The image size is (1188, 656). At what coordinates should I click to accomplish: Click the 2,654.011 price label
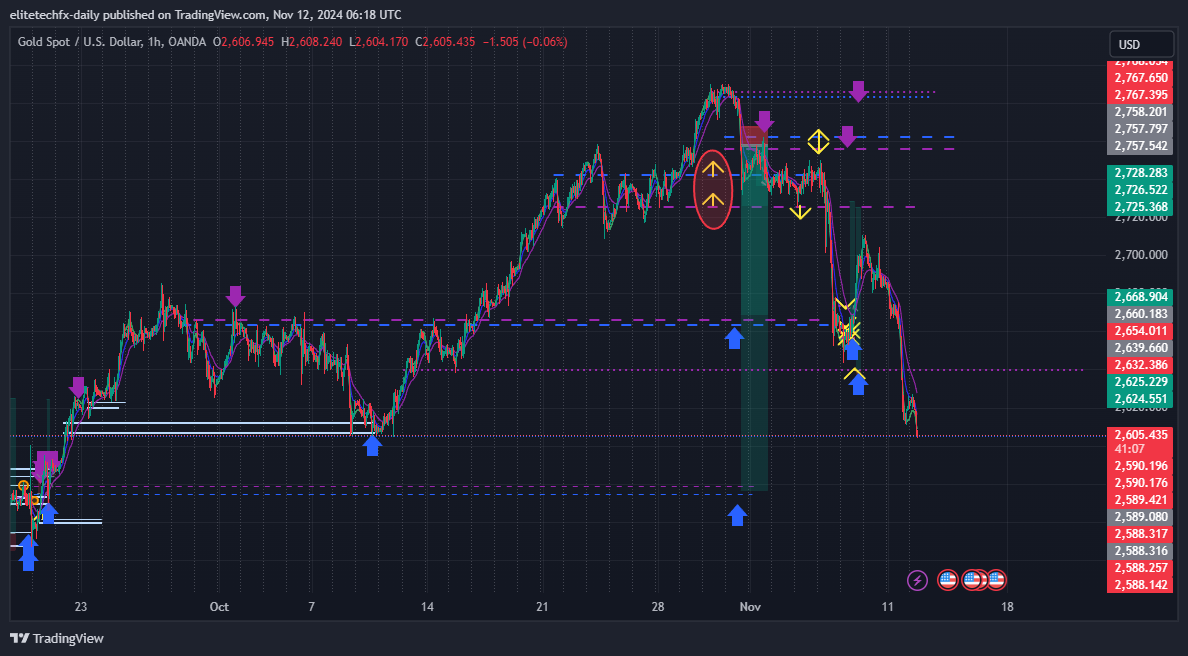pos(1141,330)
